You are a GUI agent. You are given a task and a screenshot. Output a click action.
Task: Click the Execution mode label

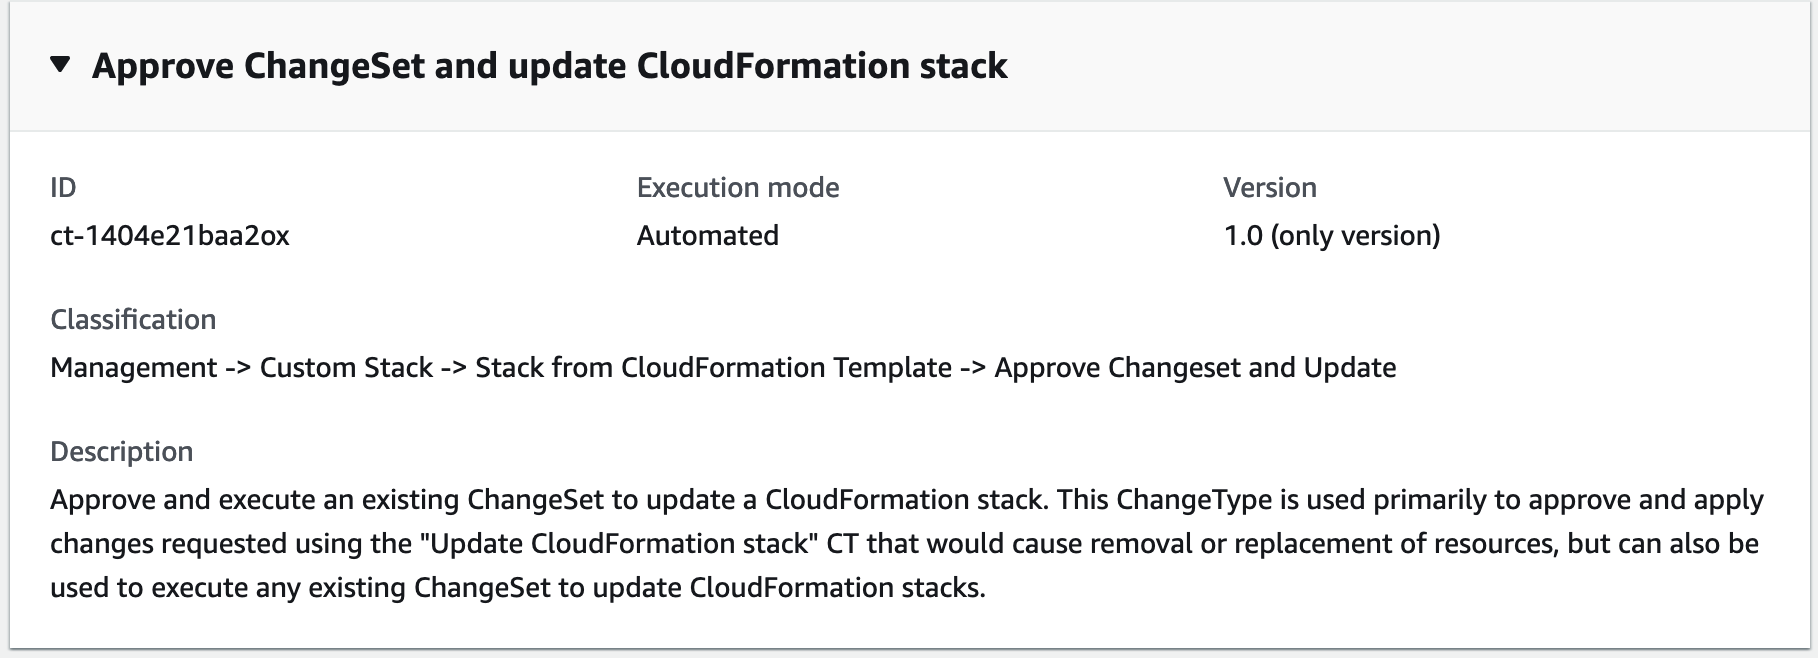(x=737, y=187)
